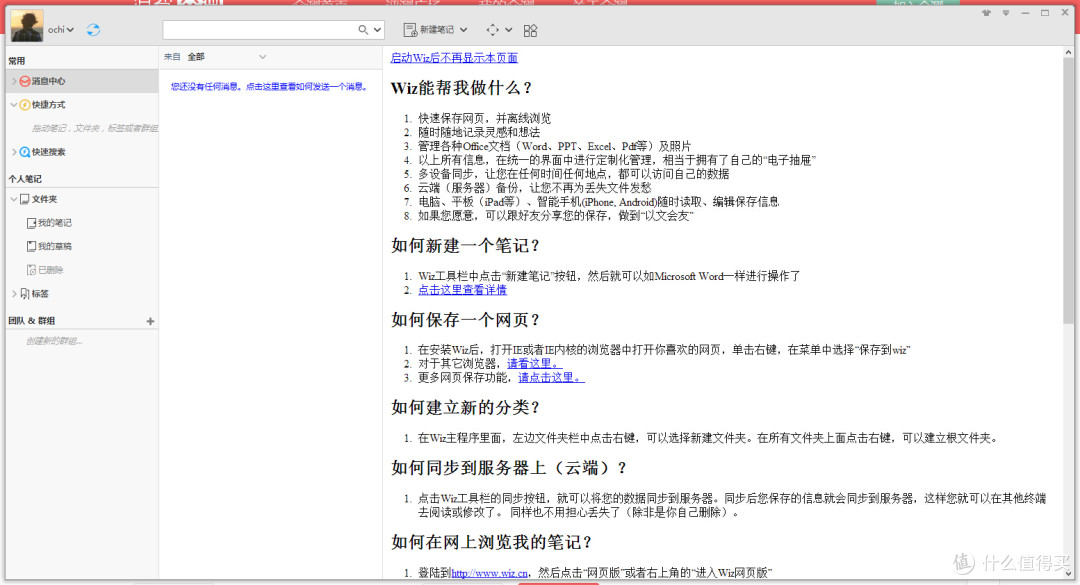
Task: Click the http://www.wiz.cn link
Action: pyautogui.click(x=490, y=573)
